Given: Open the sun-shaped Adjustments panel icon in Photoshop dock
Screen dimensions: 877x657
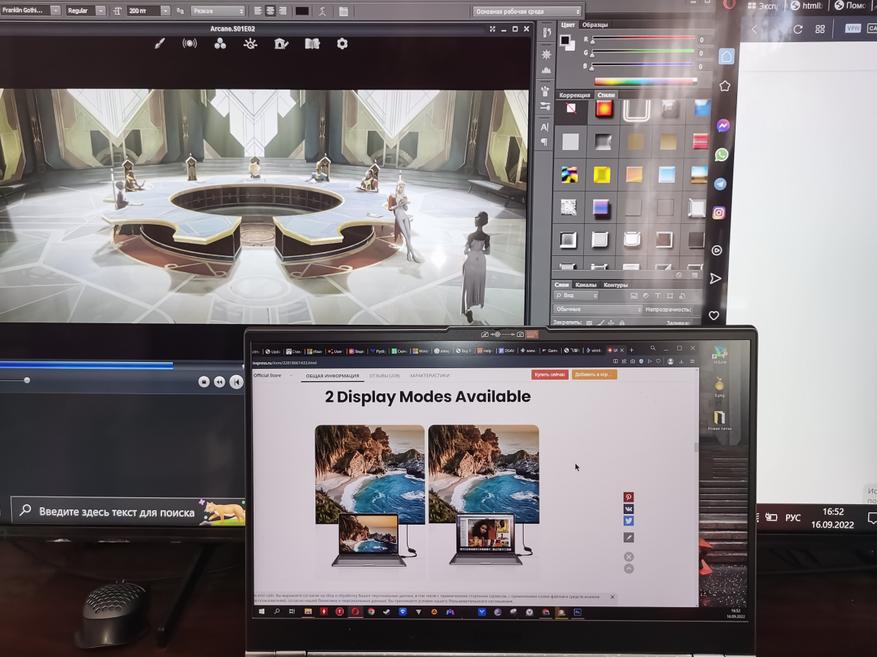Looking at the screenshot, I should point(546,54).
